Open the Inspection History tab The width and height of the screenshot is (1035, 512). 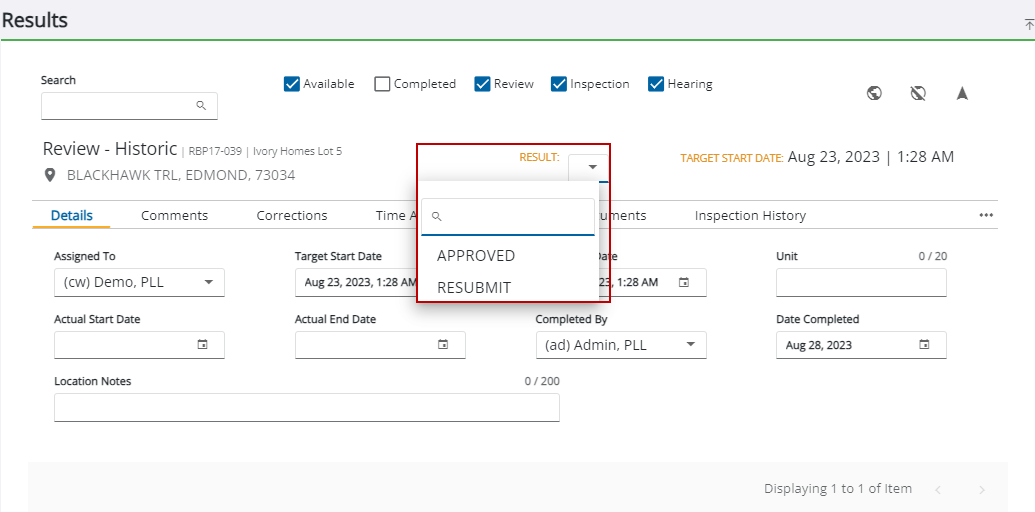tap(750, 215)
